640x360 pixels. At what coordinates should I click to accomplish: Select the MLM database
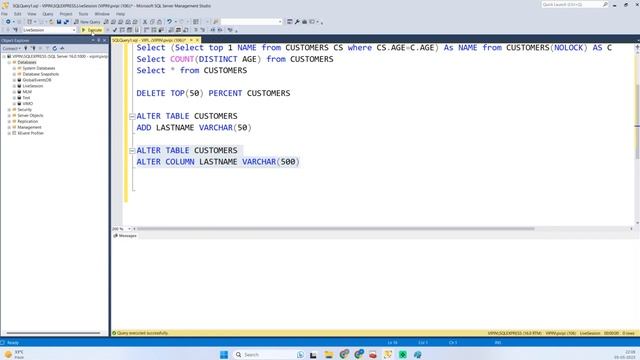(x=27, y=92)
